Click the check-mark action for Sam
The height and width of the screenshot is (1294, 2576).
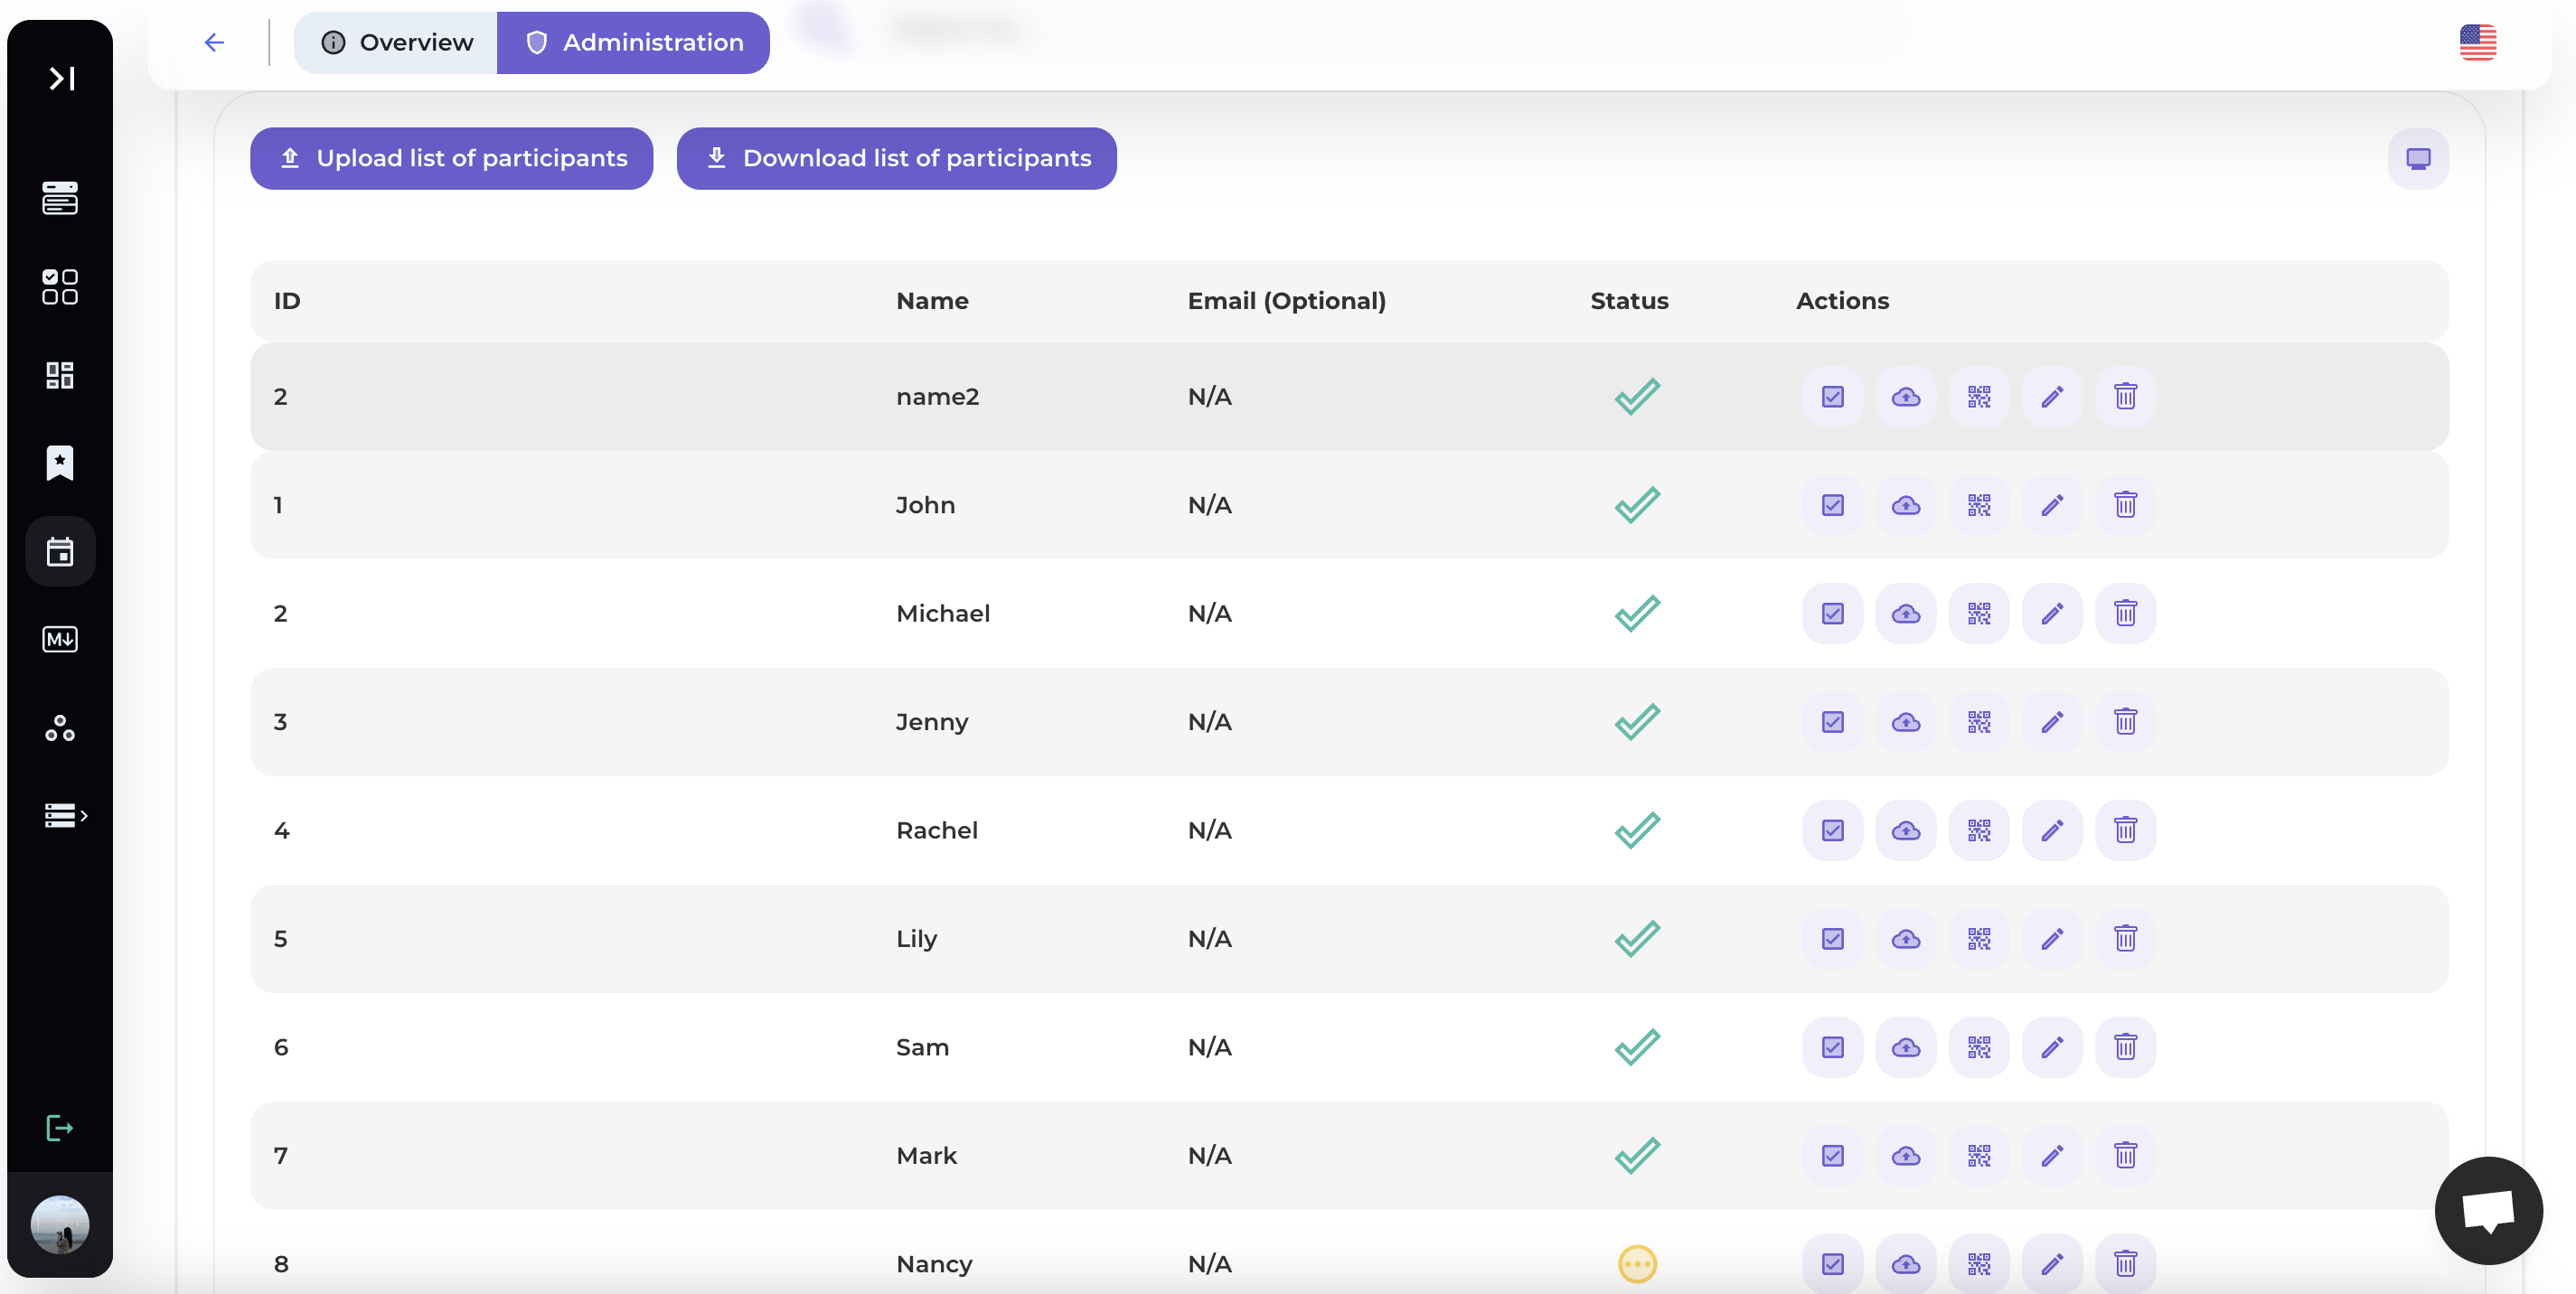1832,1047
